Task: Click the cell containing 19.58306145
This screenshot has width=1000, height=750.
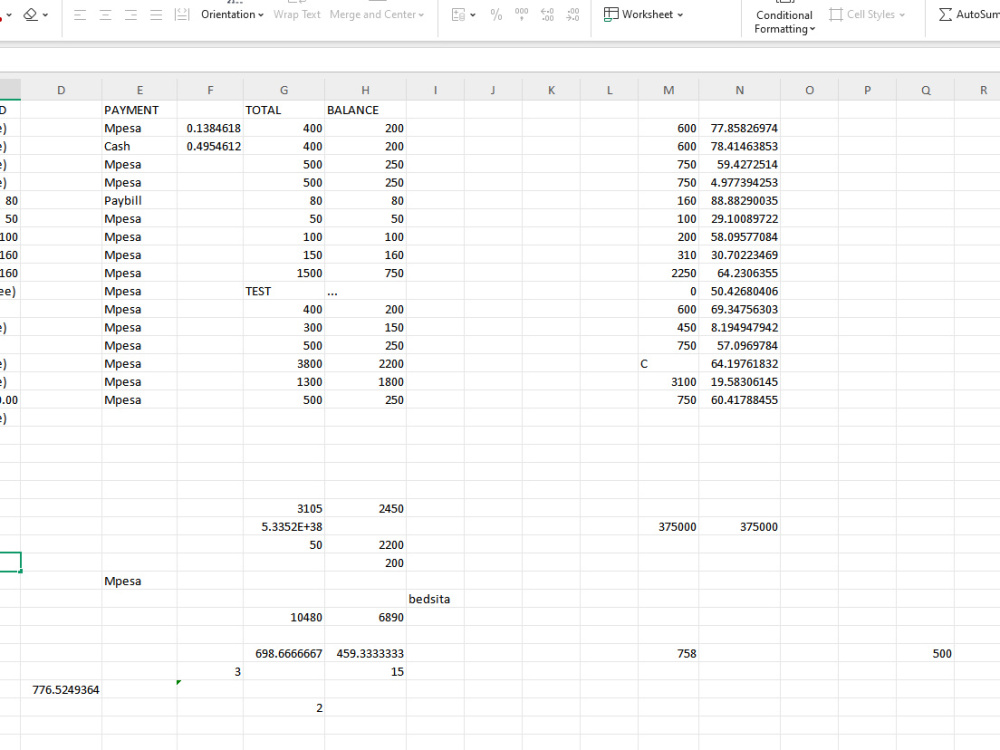Action: point(739,381)
